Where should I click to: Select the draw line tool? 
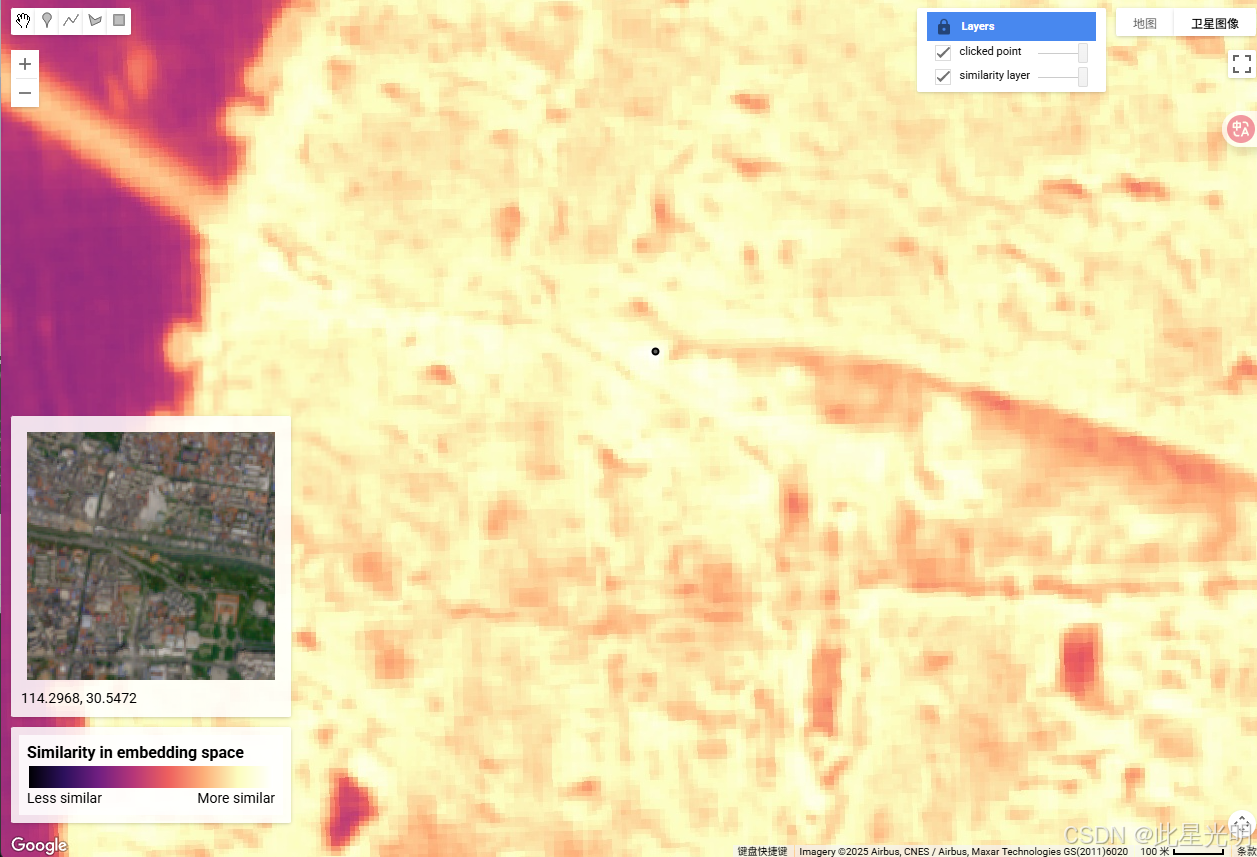71,21
